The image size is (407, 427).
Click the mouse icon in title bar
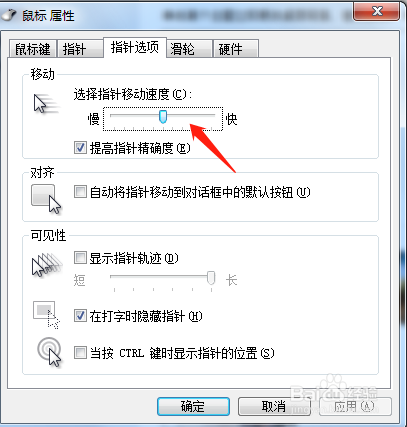pos(8,15)
